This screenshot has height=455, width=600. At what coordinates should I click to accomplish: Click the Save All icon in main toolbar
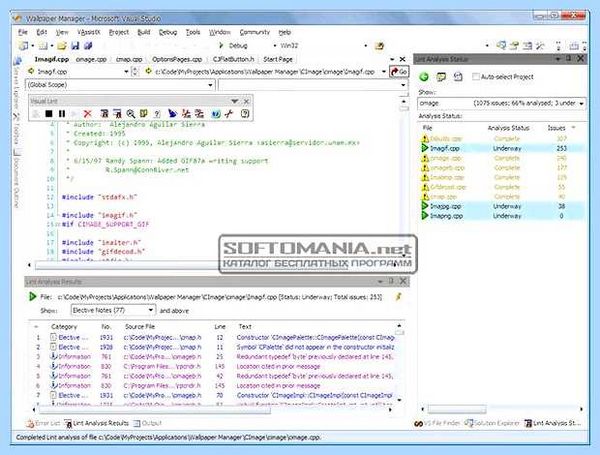88,46
